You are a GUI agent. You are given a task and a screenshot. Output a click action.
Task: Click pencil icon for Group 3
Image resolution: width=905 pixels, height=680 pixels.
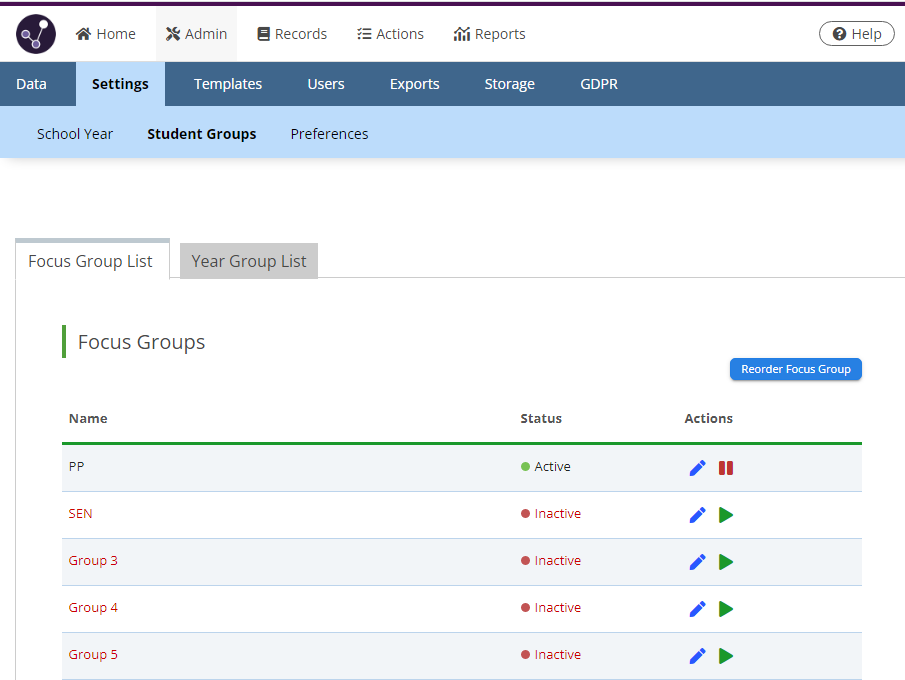pos(698,562)
